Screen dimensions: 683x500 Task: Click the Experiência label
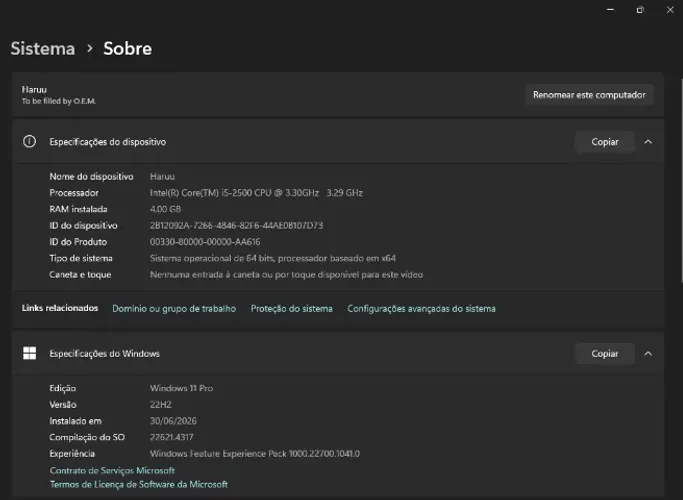(x=72, y=453)
